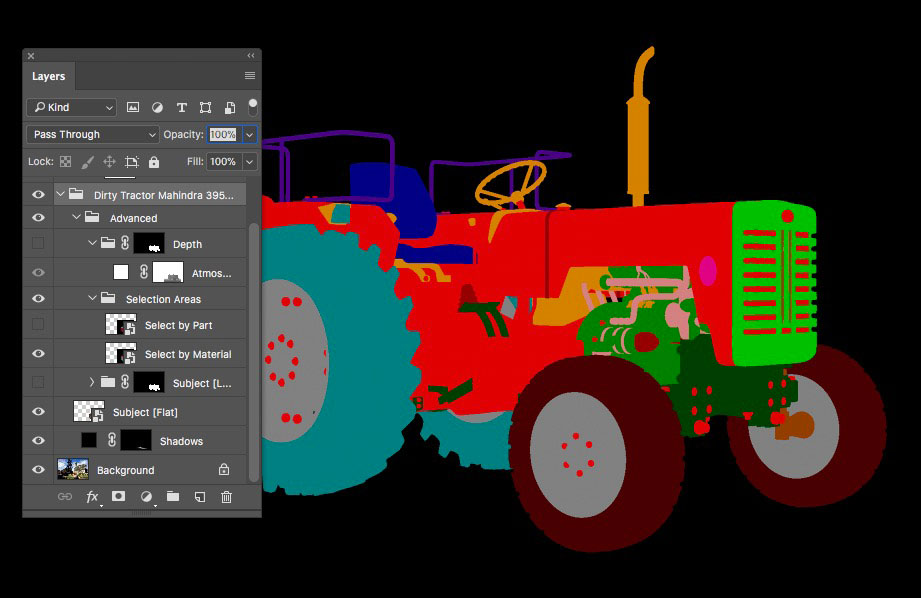Viewport: 921px width, 598px height.
Task: Expand the Subject [L... group folder
Action: tap(92, 383)
